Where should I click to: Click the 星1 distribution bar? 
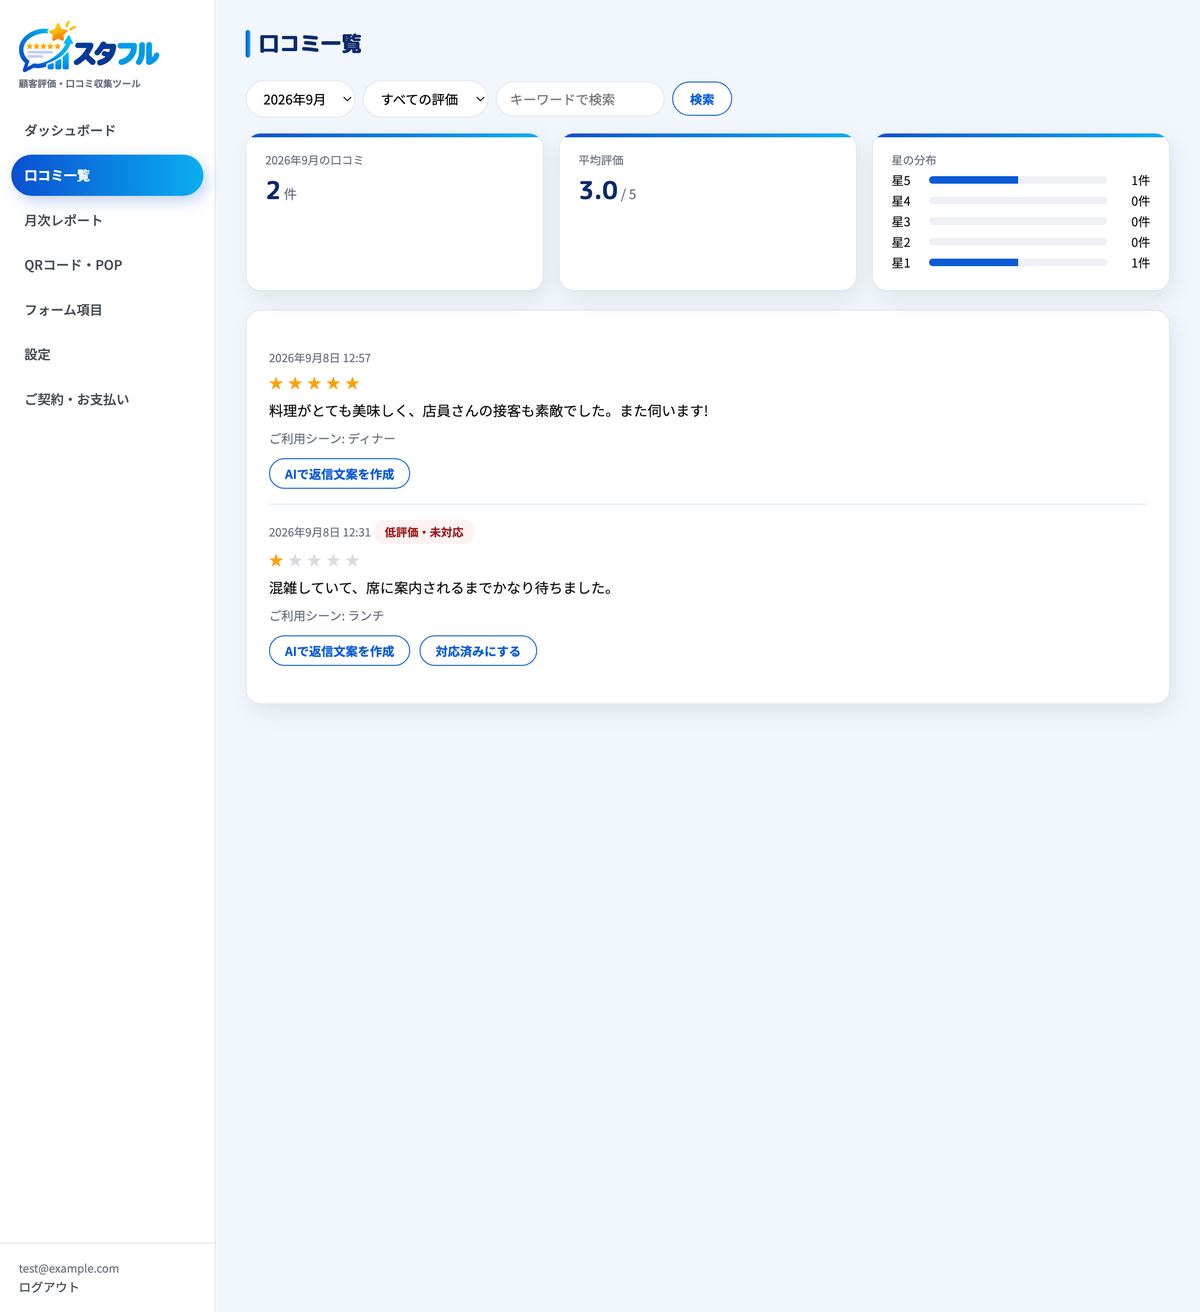click(x=1018, y=263)
